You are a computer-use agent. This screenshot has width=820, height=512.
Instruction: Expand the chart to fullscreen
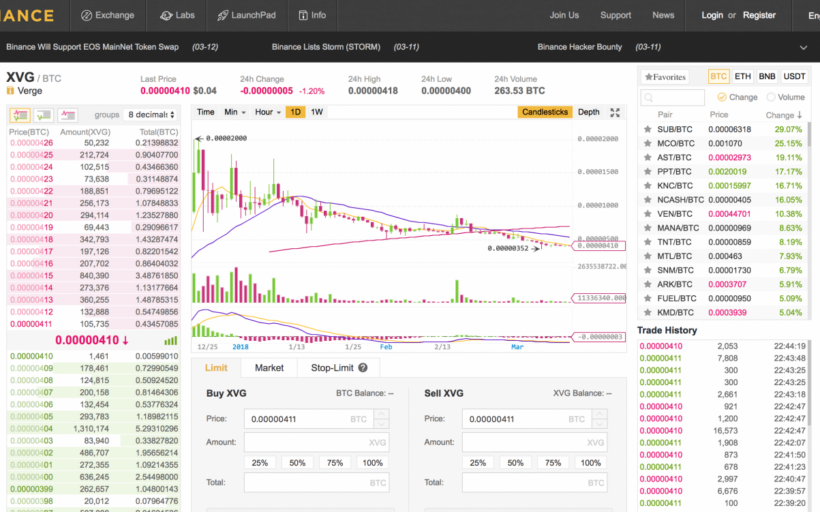(615, 113)
